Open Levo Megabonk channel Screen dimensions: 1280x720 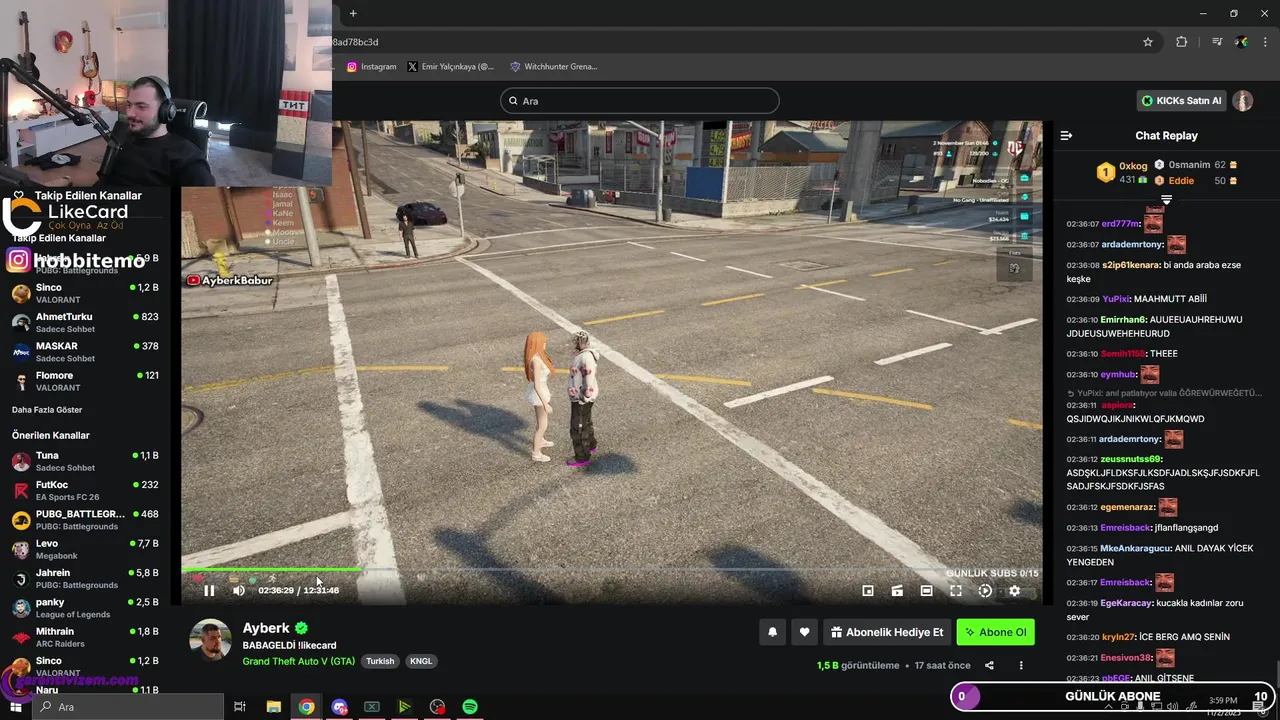point(85,549)
